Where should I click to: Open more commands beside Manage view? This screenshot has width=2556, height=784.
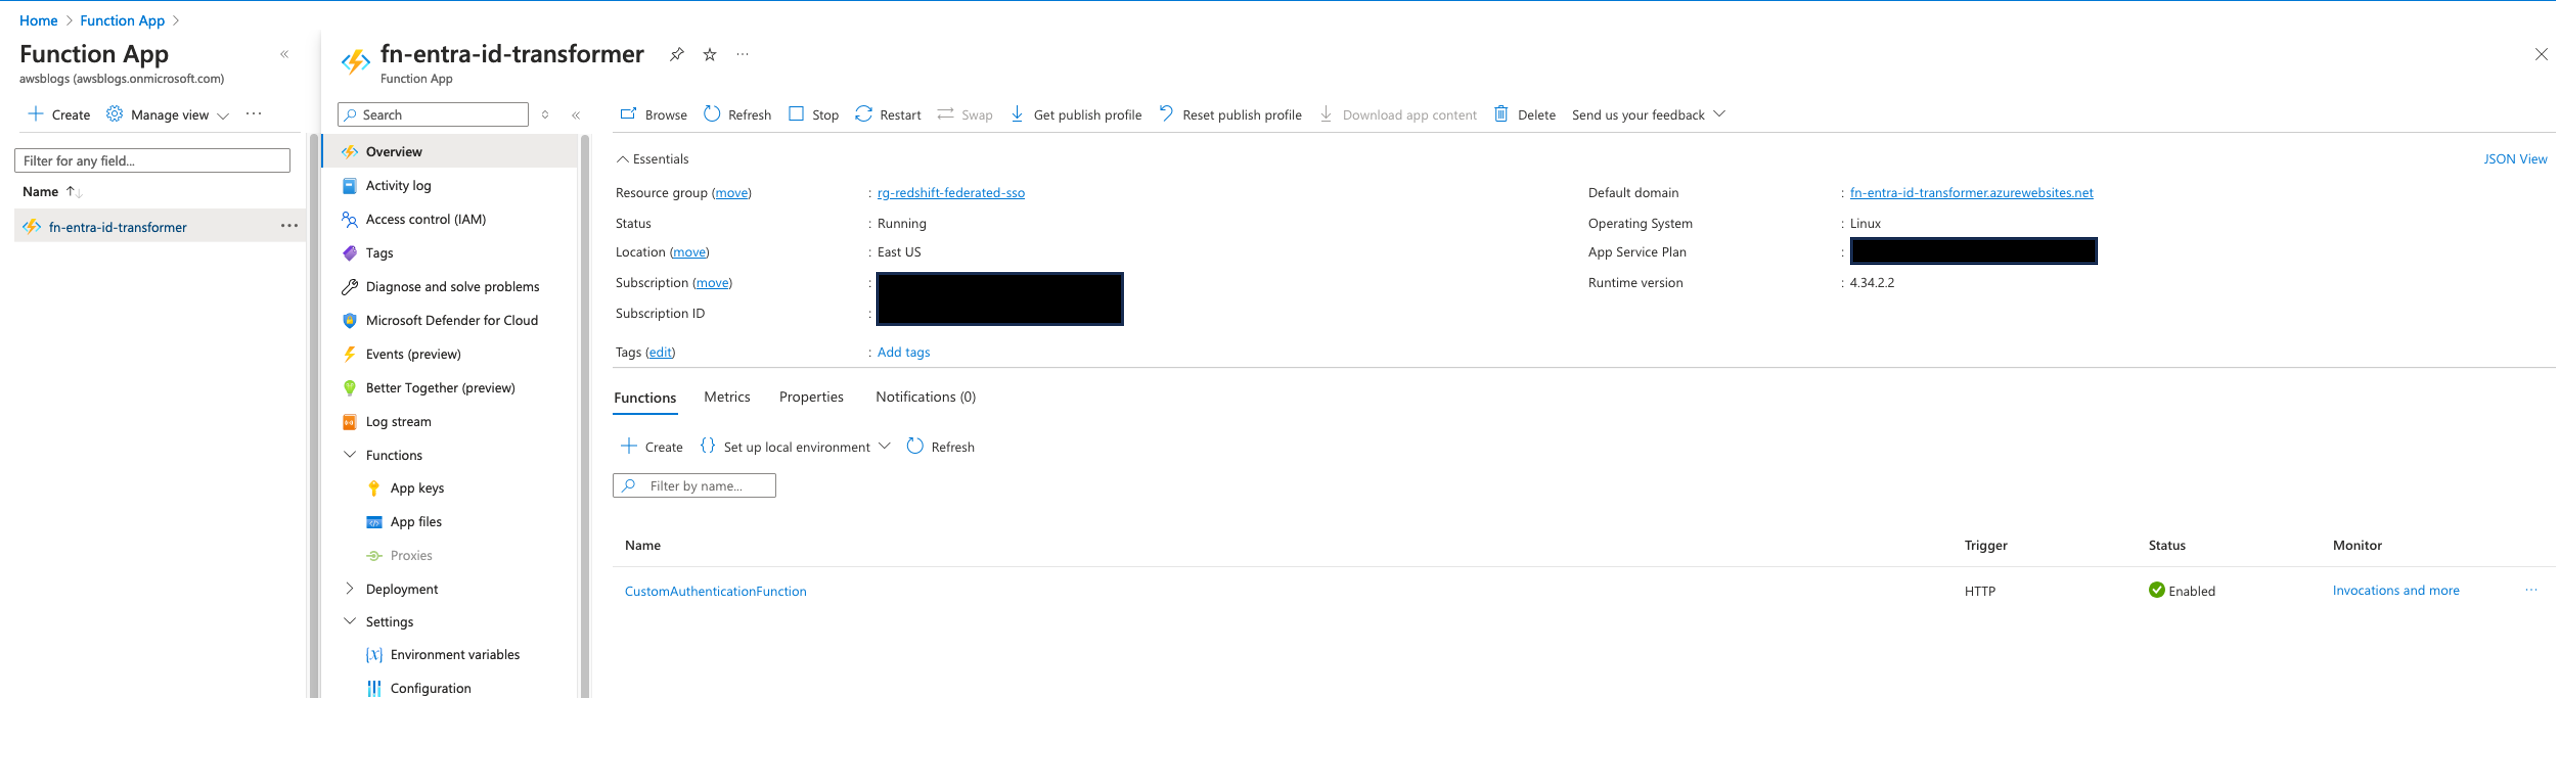tap(254, 114)
